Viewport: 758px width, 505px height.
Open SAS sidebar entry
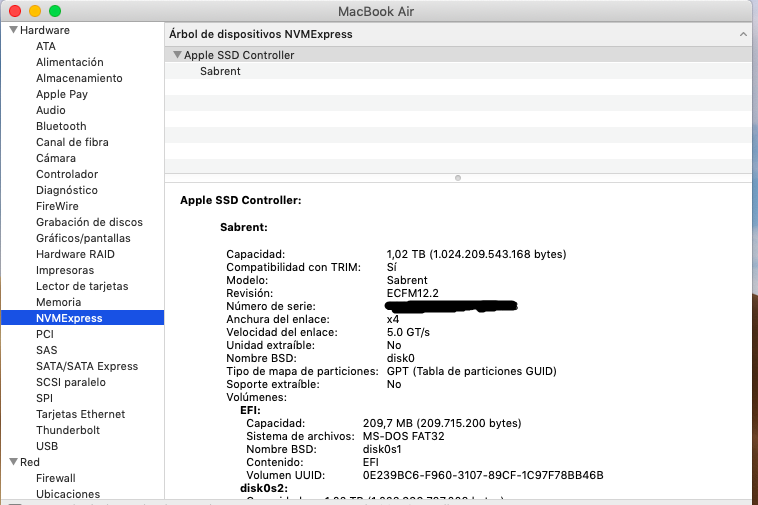click(46, 350)
